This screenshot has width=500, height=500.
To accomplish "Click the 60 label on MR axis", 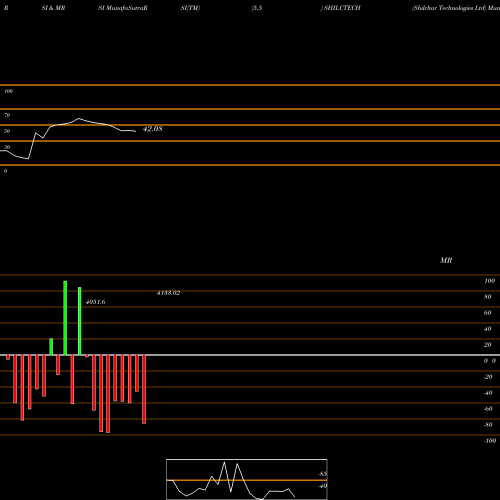I will click(x=488, y=313).
